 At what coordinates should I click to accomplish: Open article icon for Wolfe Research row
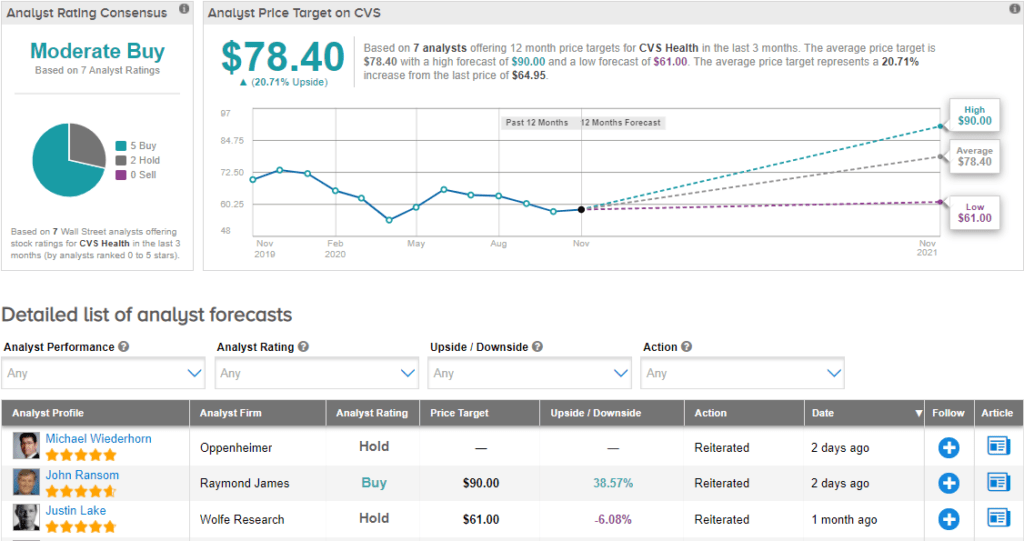tap(998, 517)
